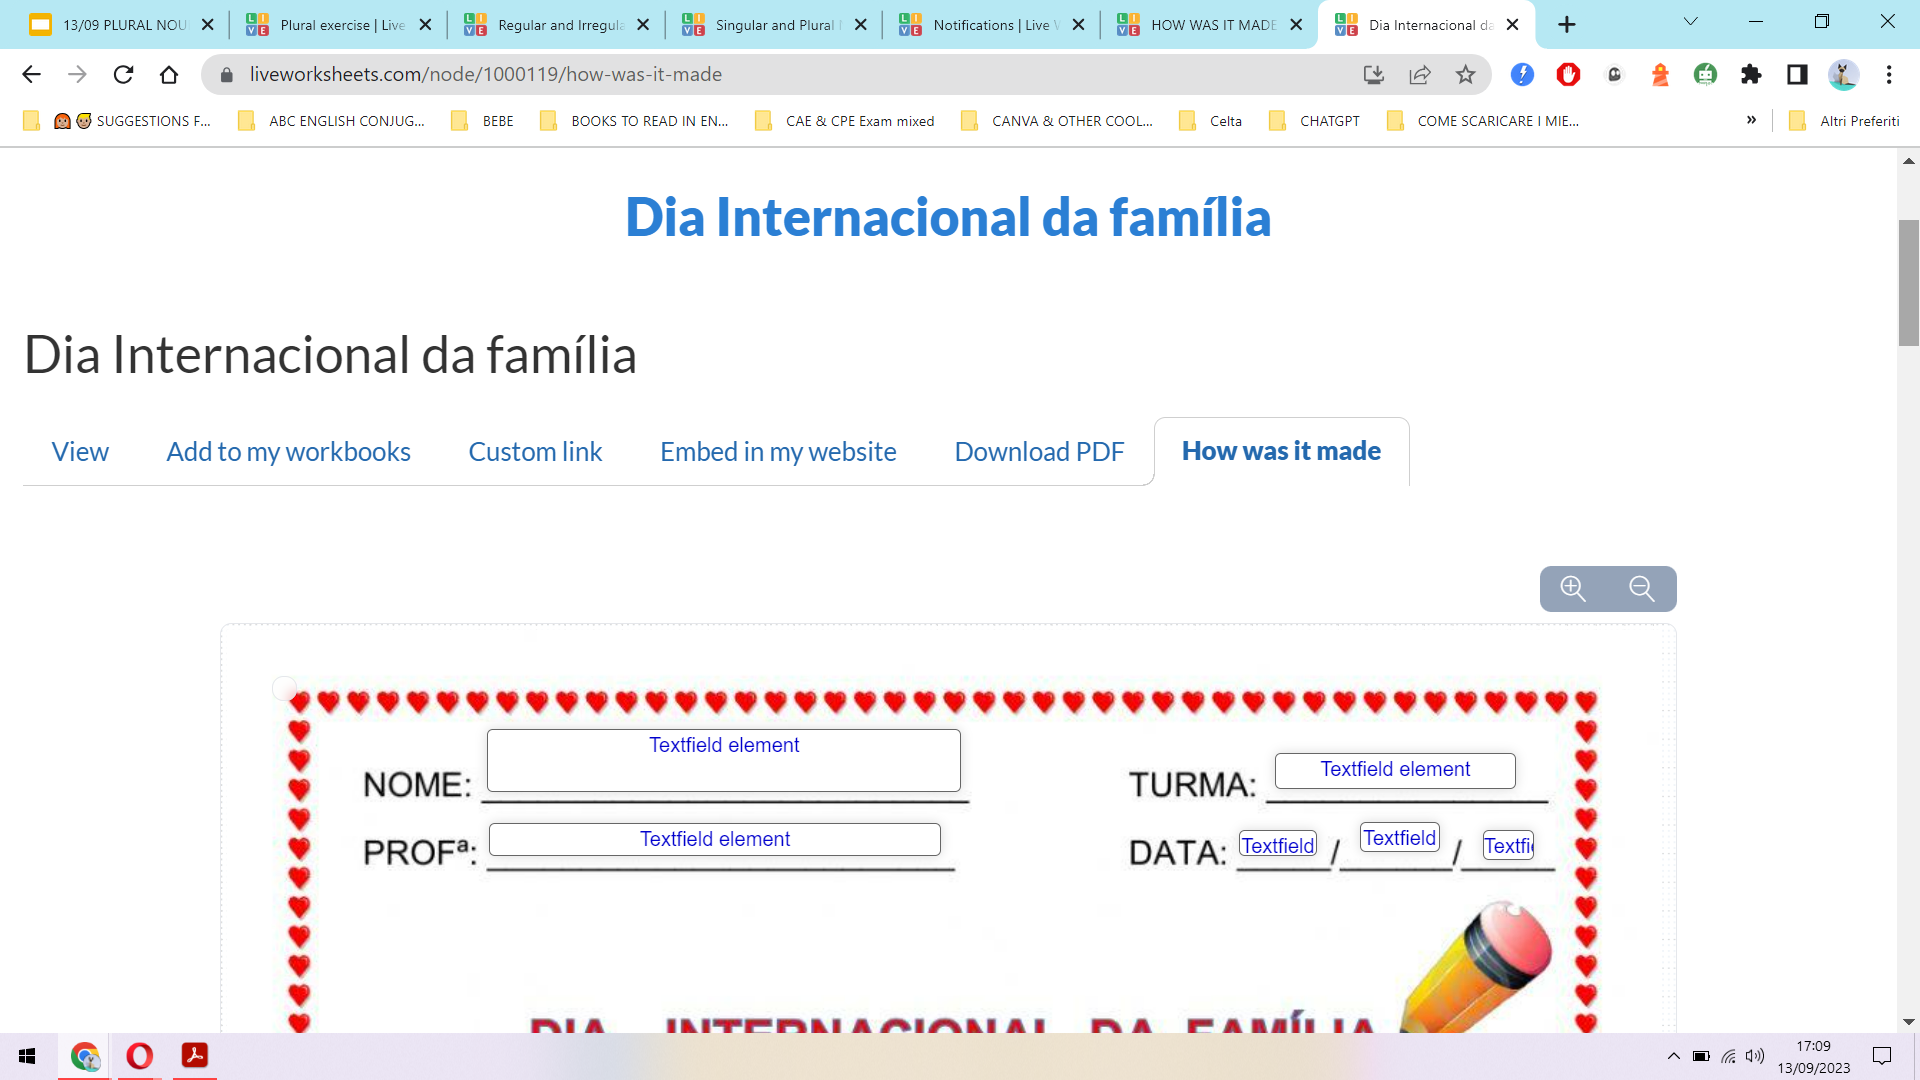
Task: Expand hidden bookmarks with the double chevron
Action: [x=1751, y=120]
